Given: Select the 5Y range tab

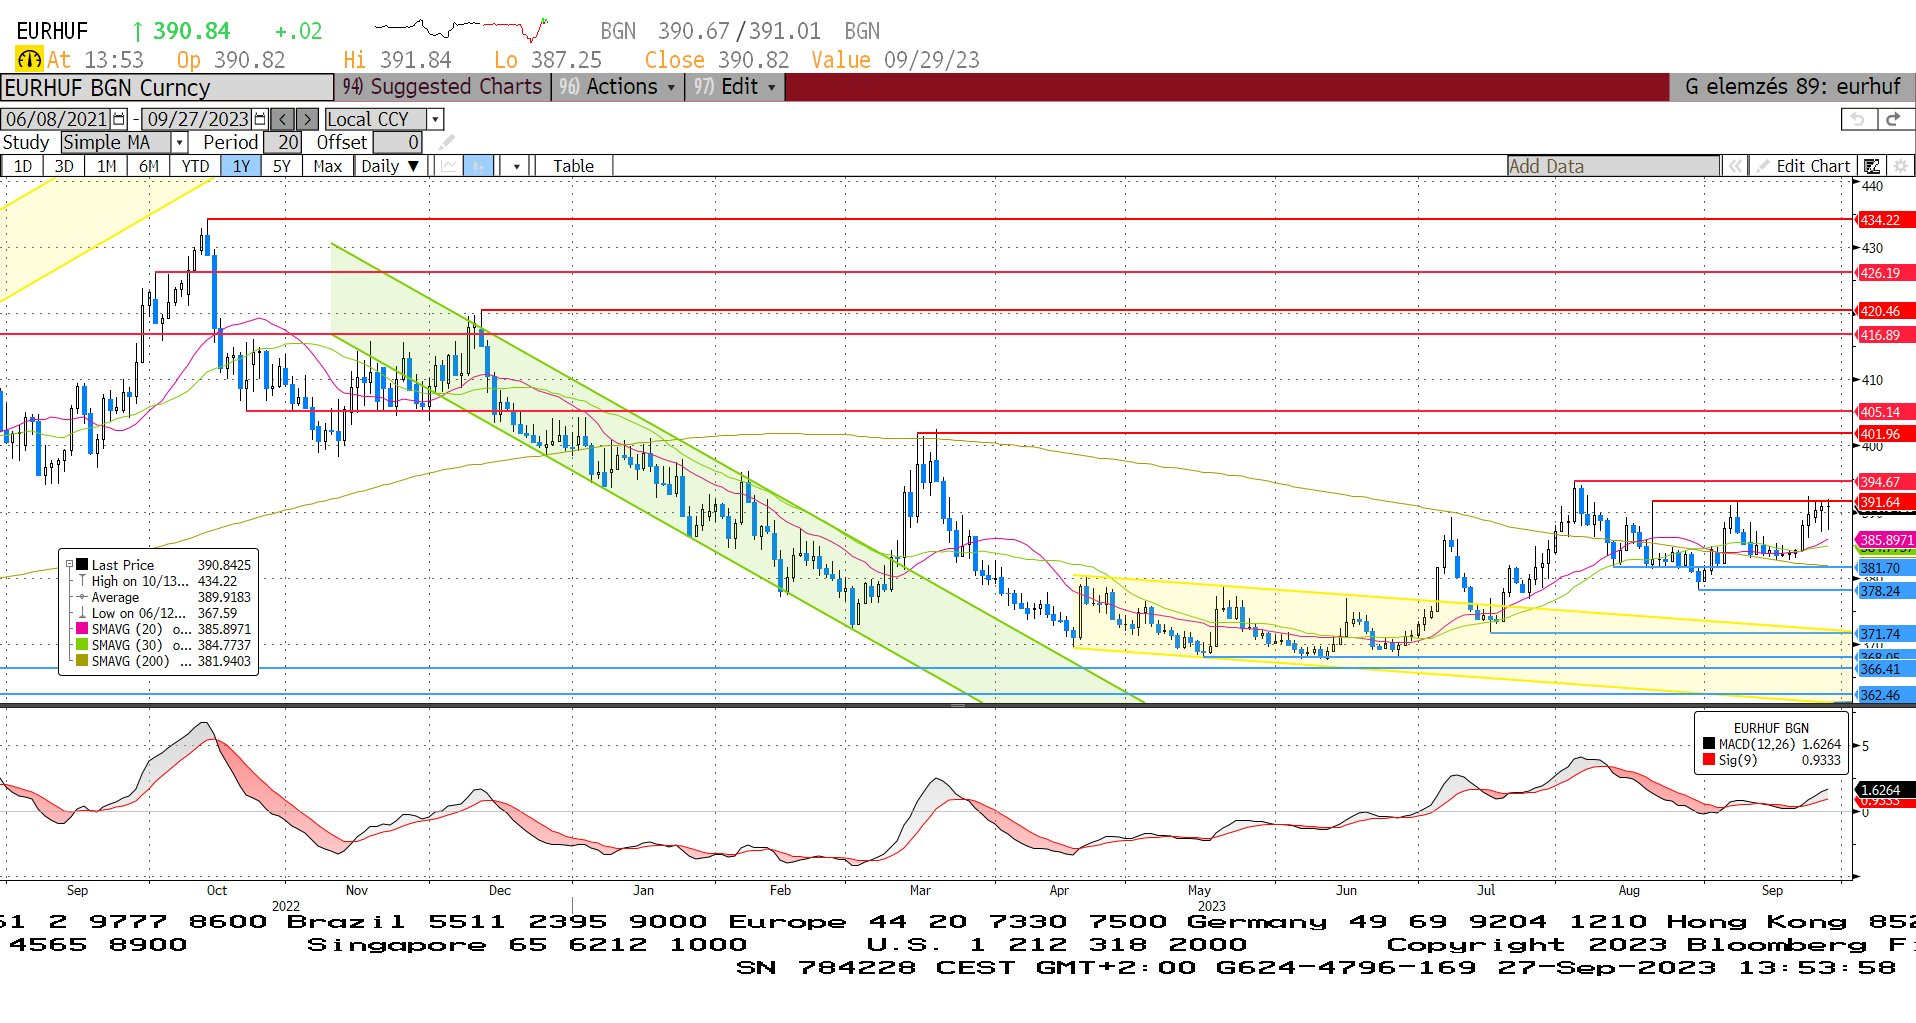Looking at the screenshot, I should [x=282, y=166].
